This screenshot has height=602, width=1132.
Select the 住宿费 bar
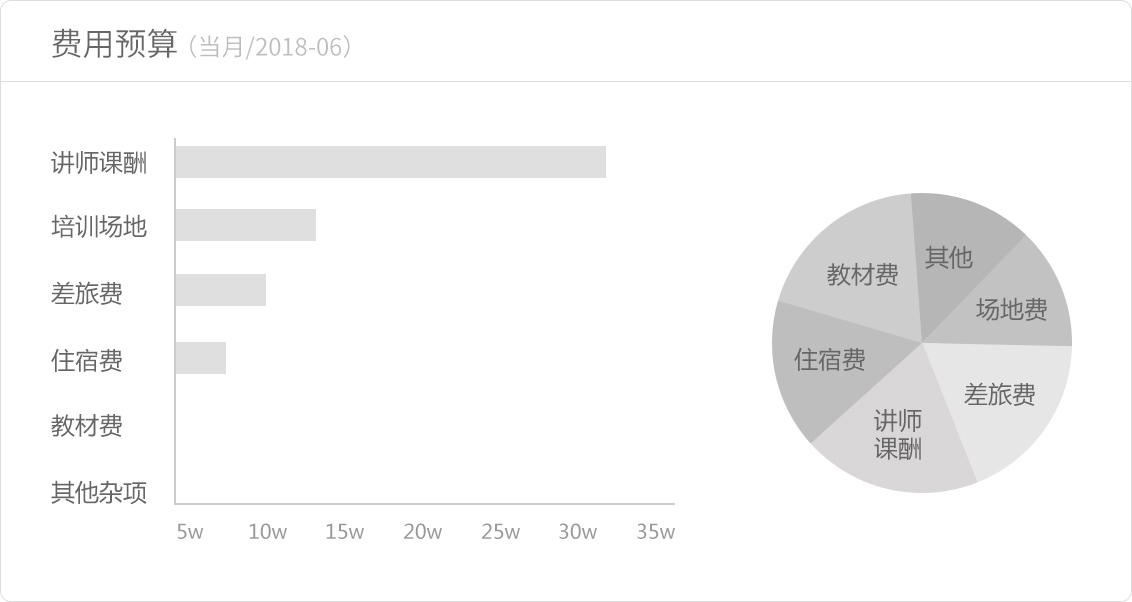[201, 358]
